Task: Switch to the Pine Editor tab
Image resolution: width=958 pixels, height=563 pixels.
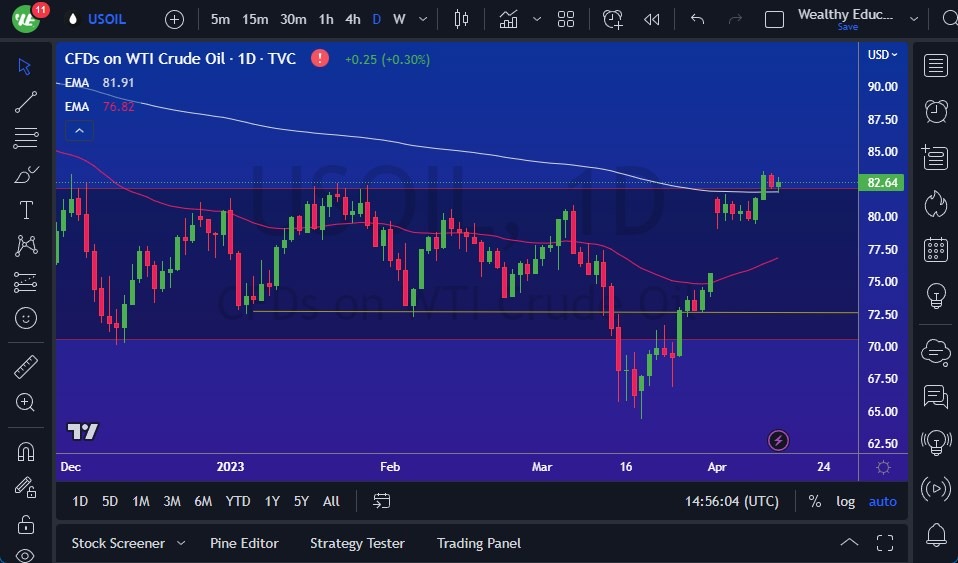Action: (x=244, y=543)
